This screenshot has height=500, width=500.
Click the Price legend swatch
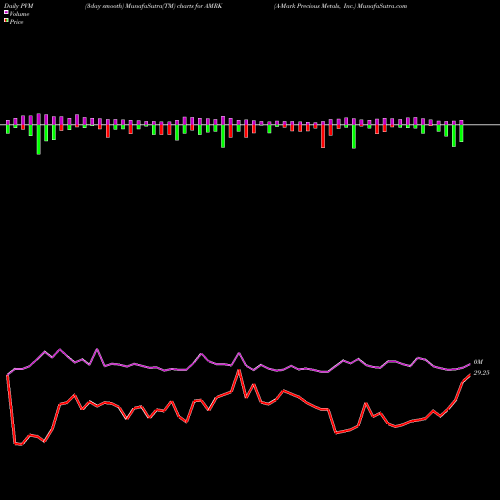(x=6, y=21)
